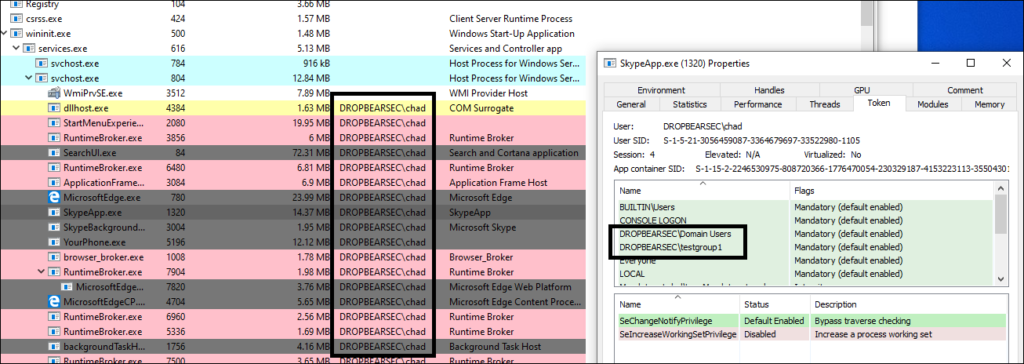Collapse svchost.exe PID 804 child processes
Viewport: 1024px width, 364px height.
[28, 78]
